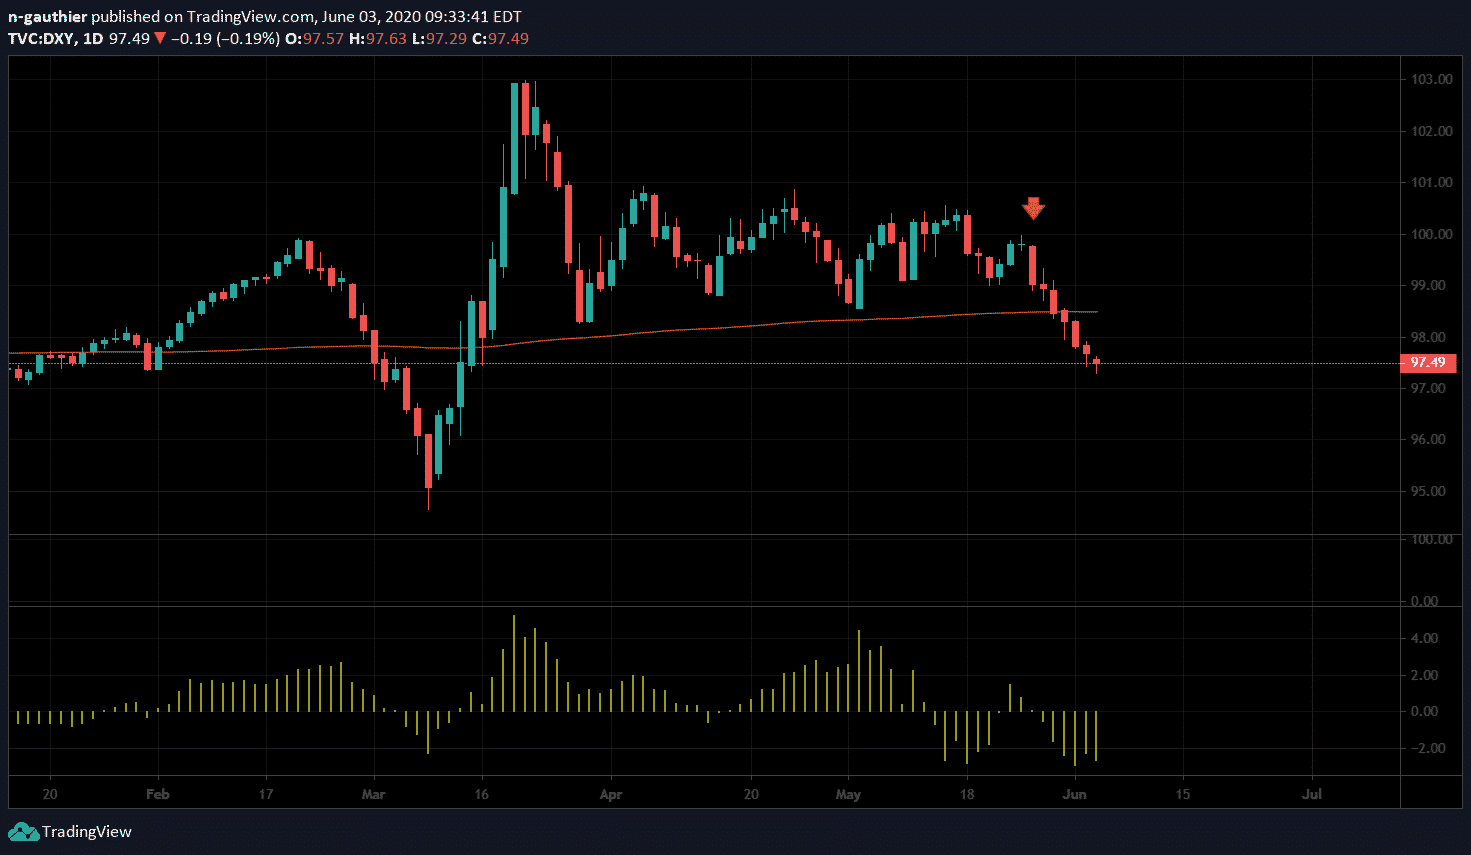Open the TradingView.com link in the header
Image resolution: width=1471 pixels, height=855 pixels.
250,17
